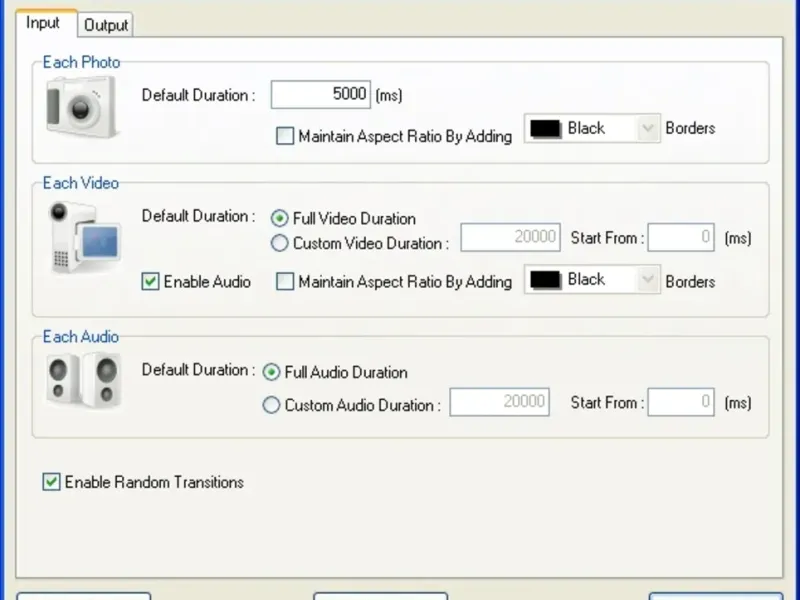
Task: Select Full Video Duration option
Action: click(279, 219)
